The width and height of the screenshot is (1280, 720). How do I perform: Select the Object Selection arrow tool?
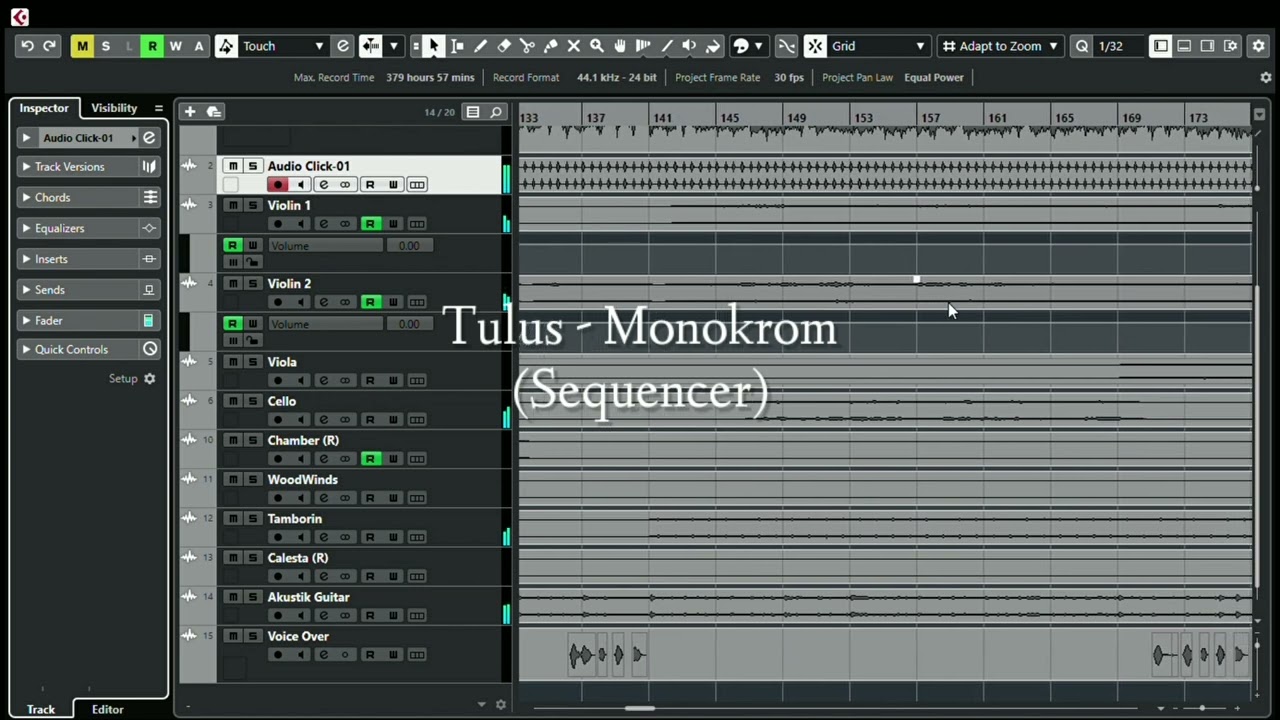click(x=434, y=46)
